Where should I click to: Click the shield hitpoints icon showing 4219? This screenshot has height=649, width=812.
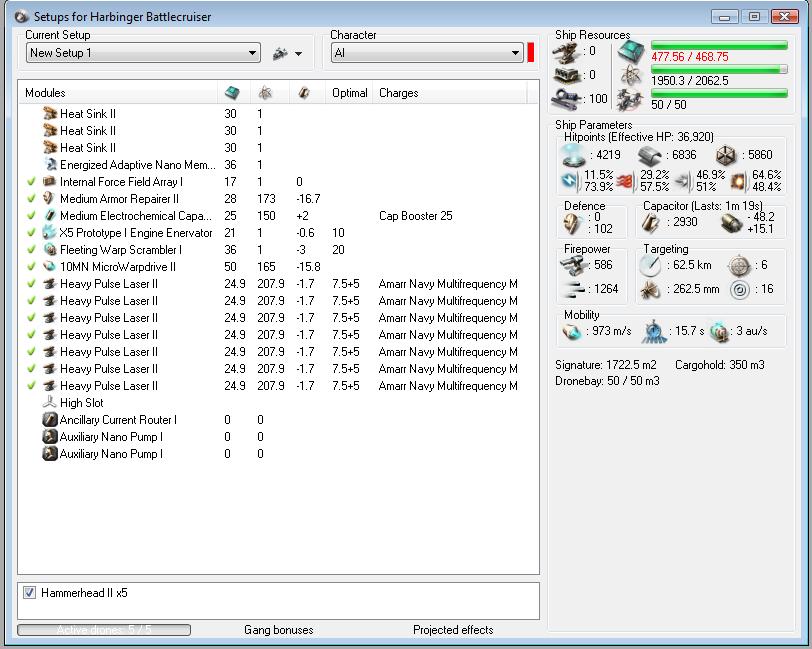(x=573, y=155)
